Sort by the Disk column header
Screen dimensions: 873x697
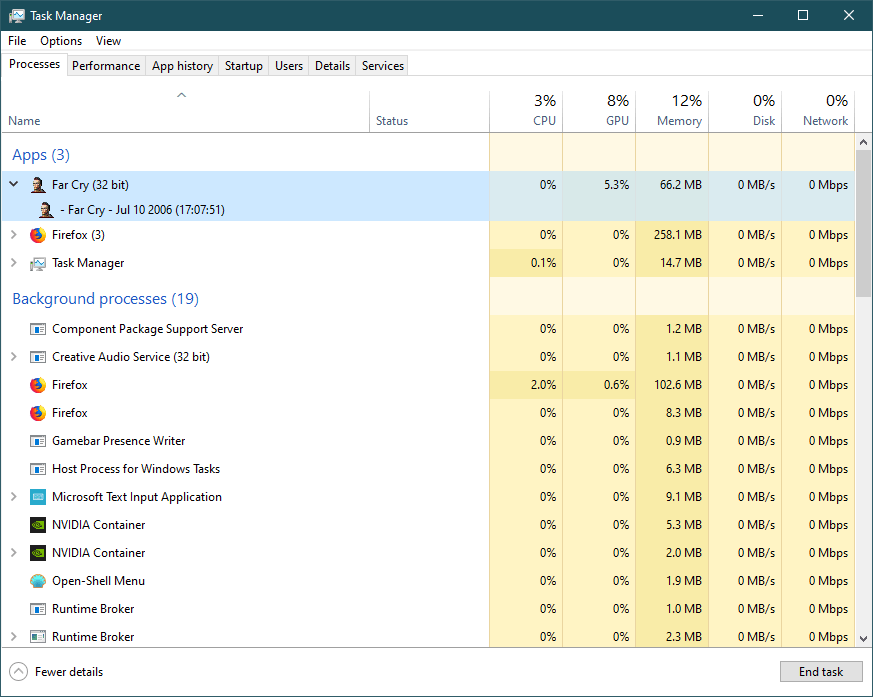pos(745,111)
